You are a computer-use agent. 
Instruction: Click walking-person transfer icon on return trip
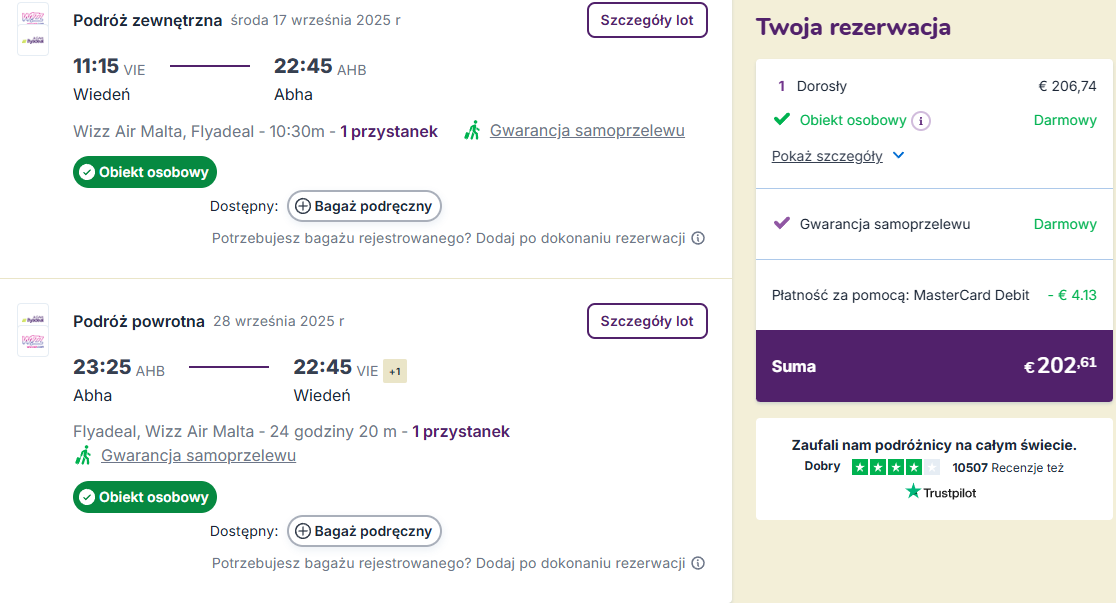[83, 455]
